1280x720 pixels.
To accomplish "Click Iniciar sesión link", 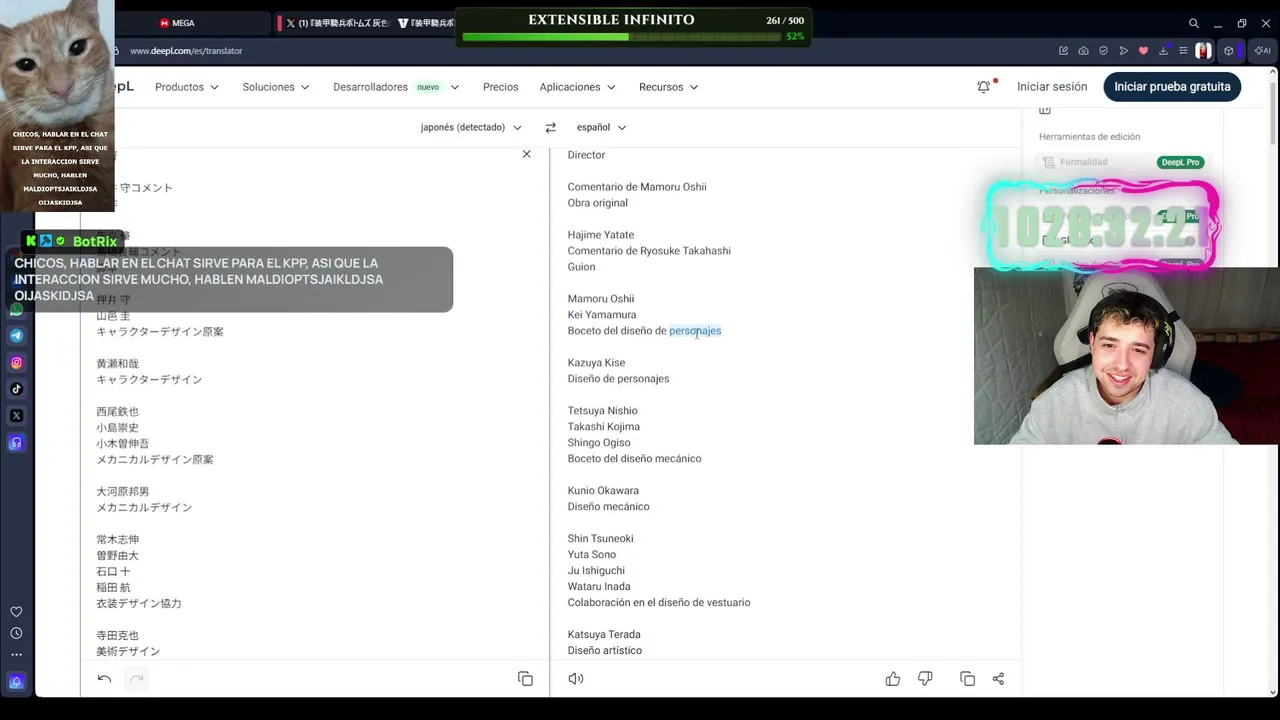I will pos(1052,87).
